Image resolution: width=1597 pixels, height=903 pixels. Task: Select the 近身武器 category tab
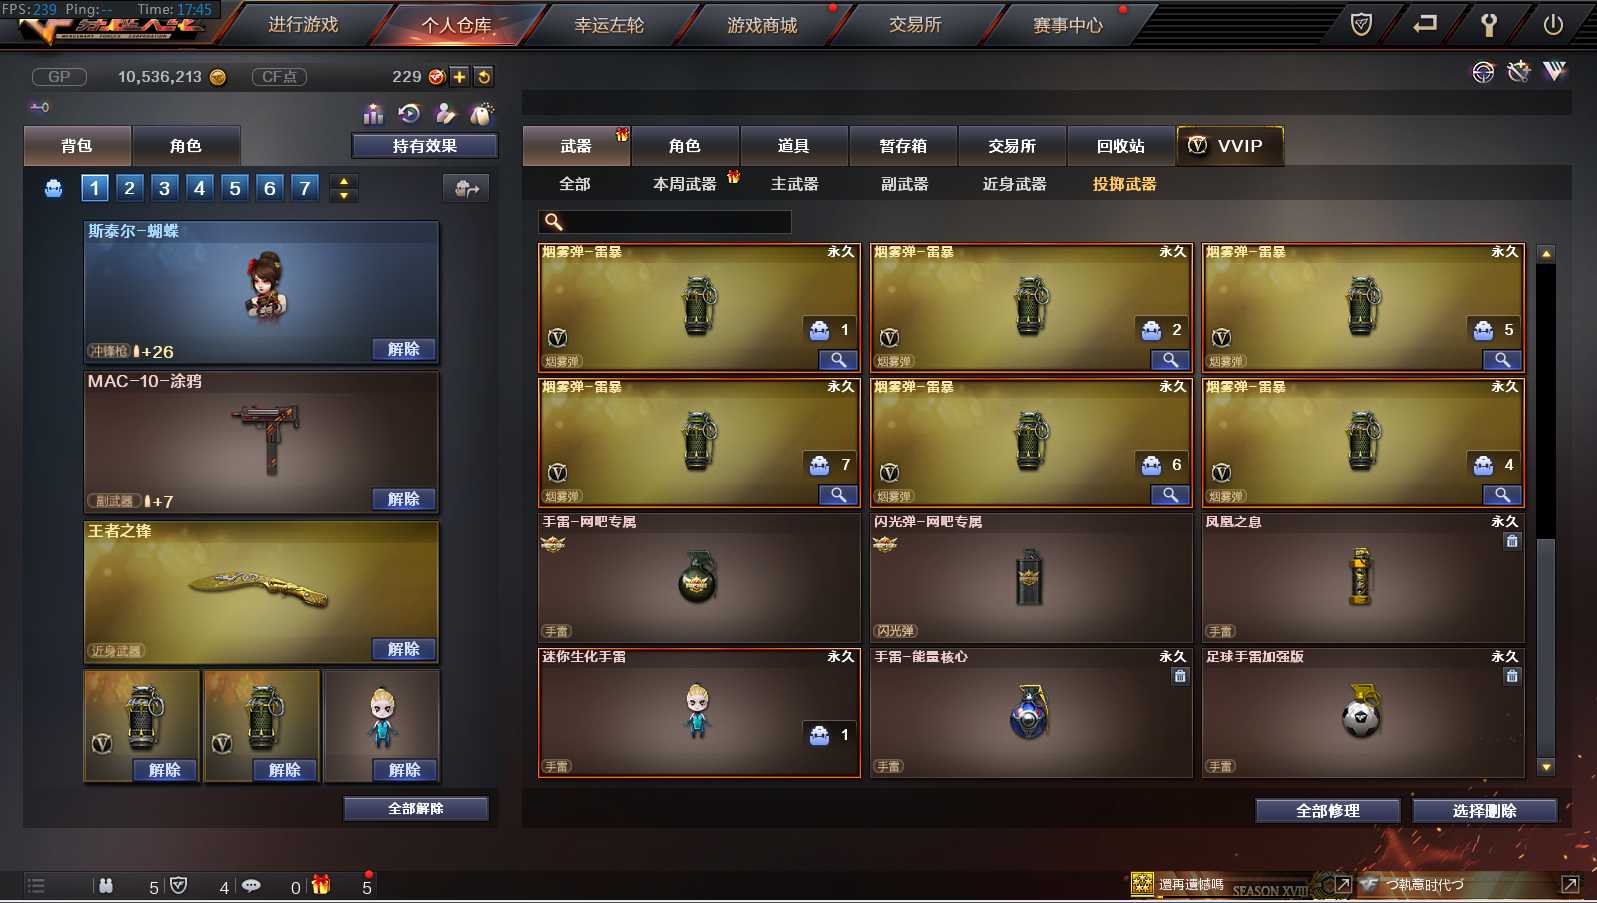click(x=1014, y=184)
